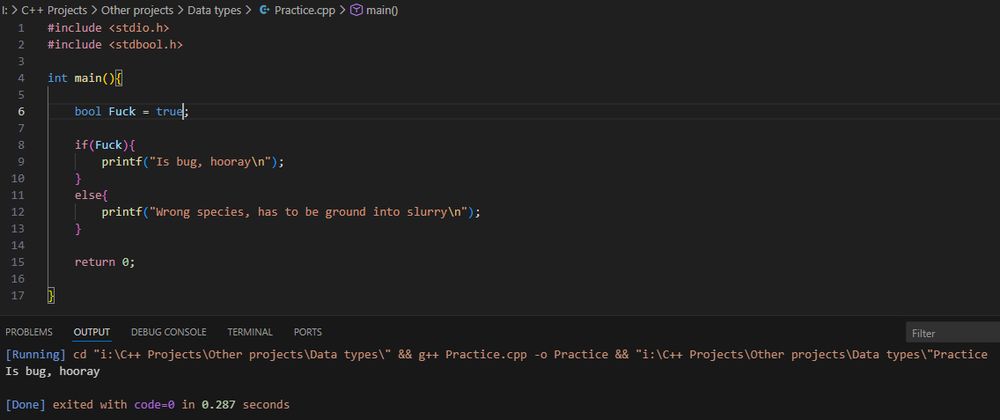
Task: Click '#include <stdio.h>' on line 1
Action: [108, 28]
